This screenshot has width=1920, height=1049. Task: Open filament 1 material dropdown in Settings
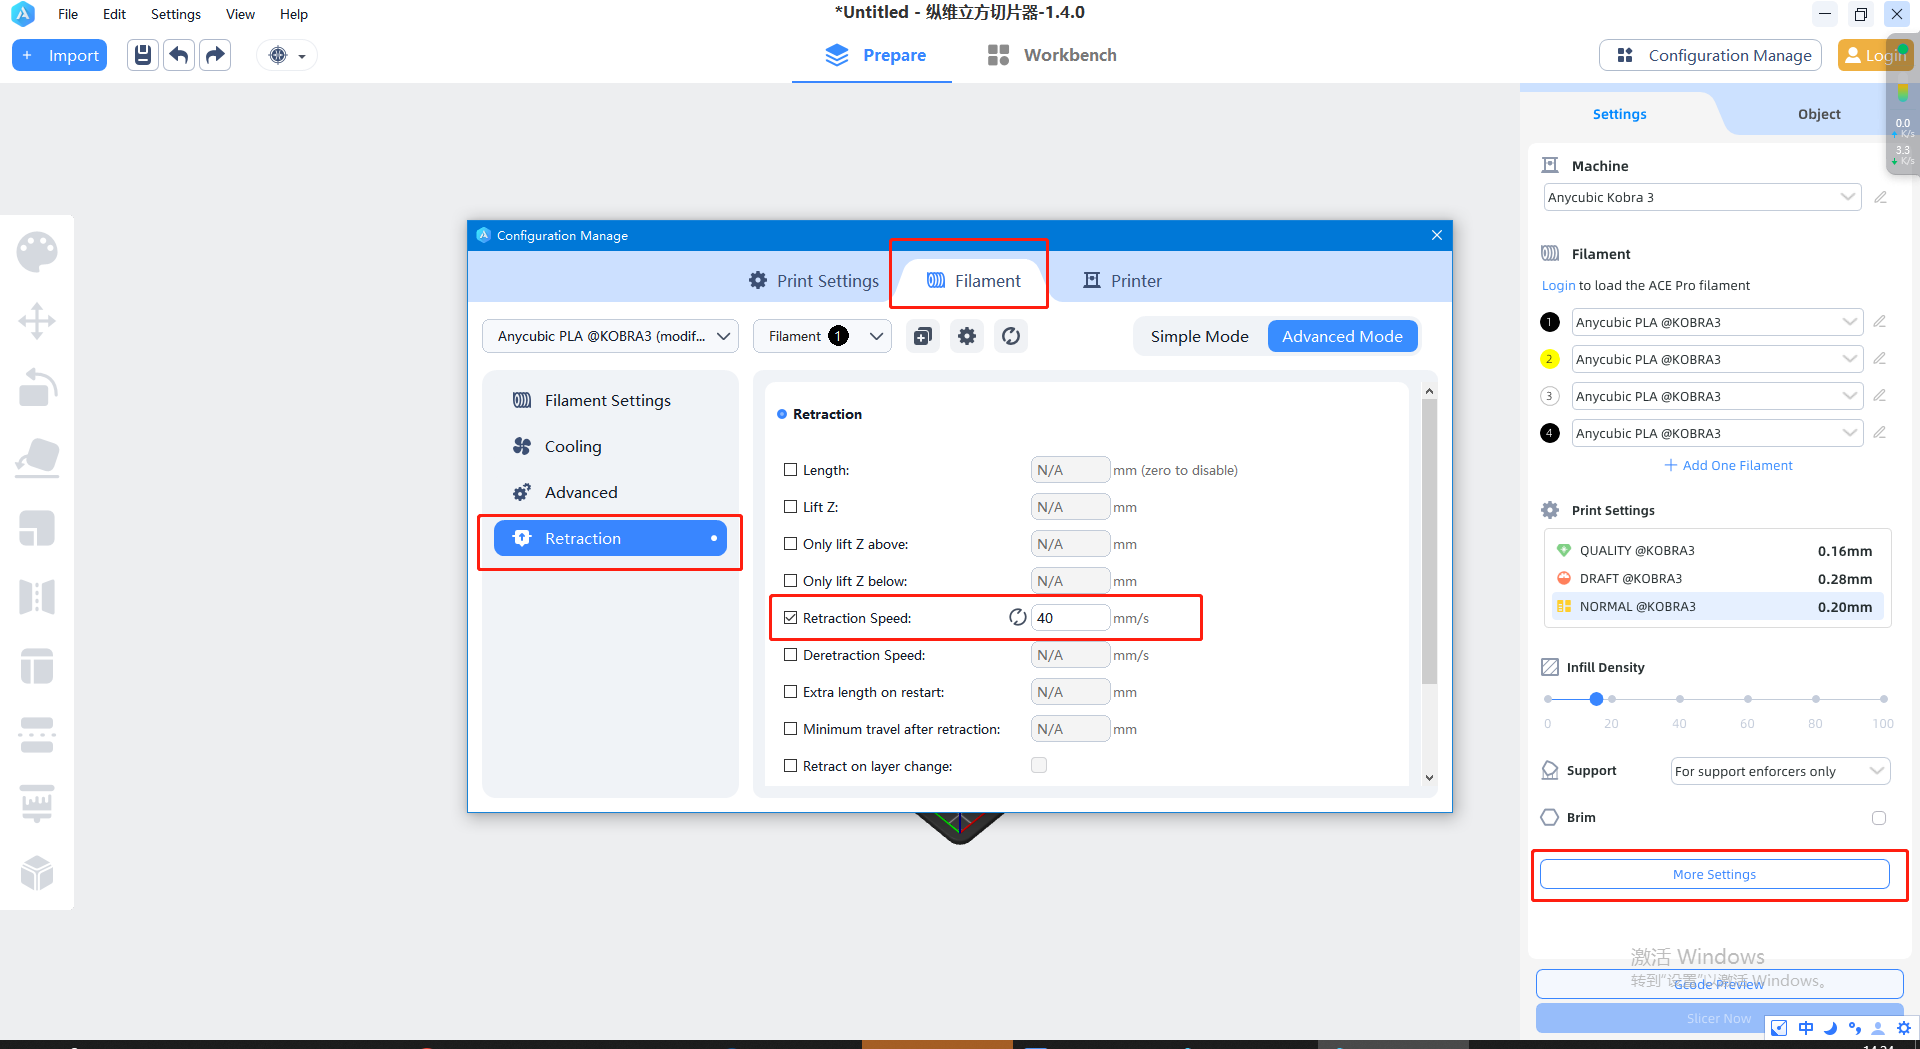[1717, 322]
